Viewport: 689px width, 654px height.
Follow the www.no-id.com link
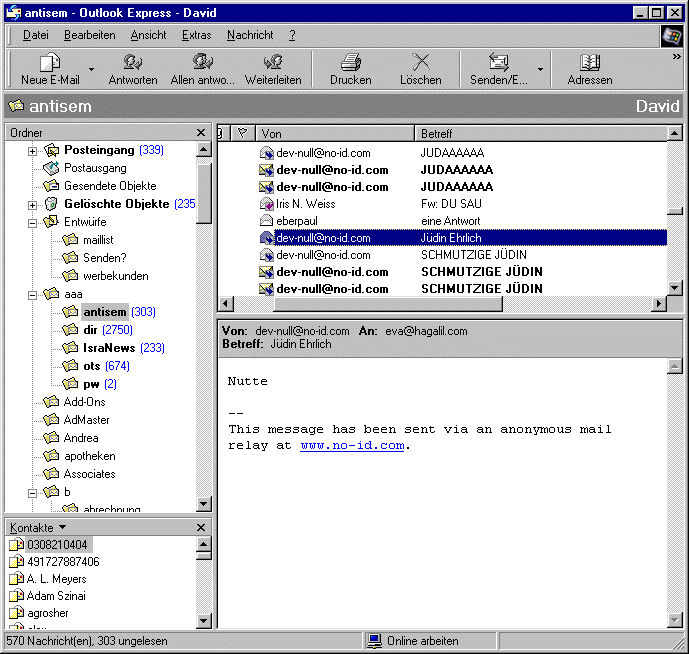point(352,445)
